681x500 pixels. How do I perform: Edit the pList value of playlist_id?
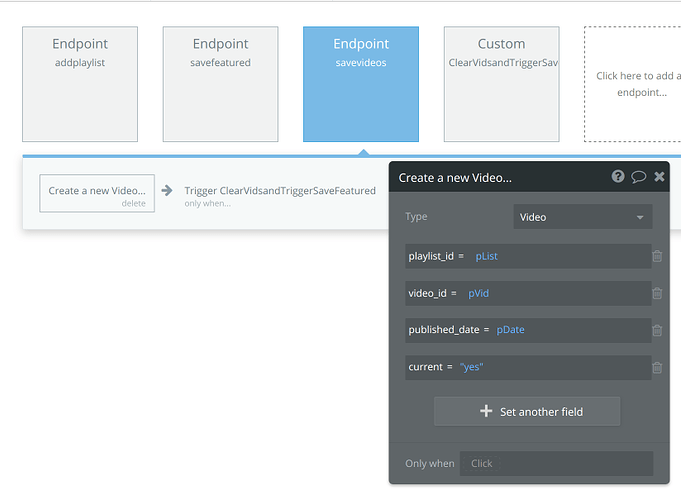[x=487, y=256]
